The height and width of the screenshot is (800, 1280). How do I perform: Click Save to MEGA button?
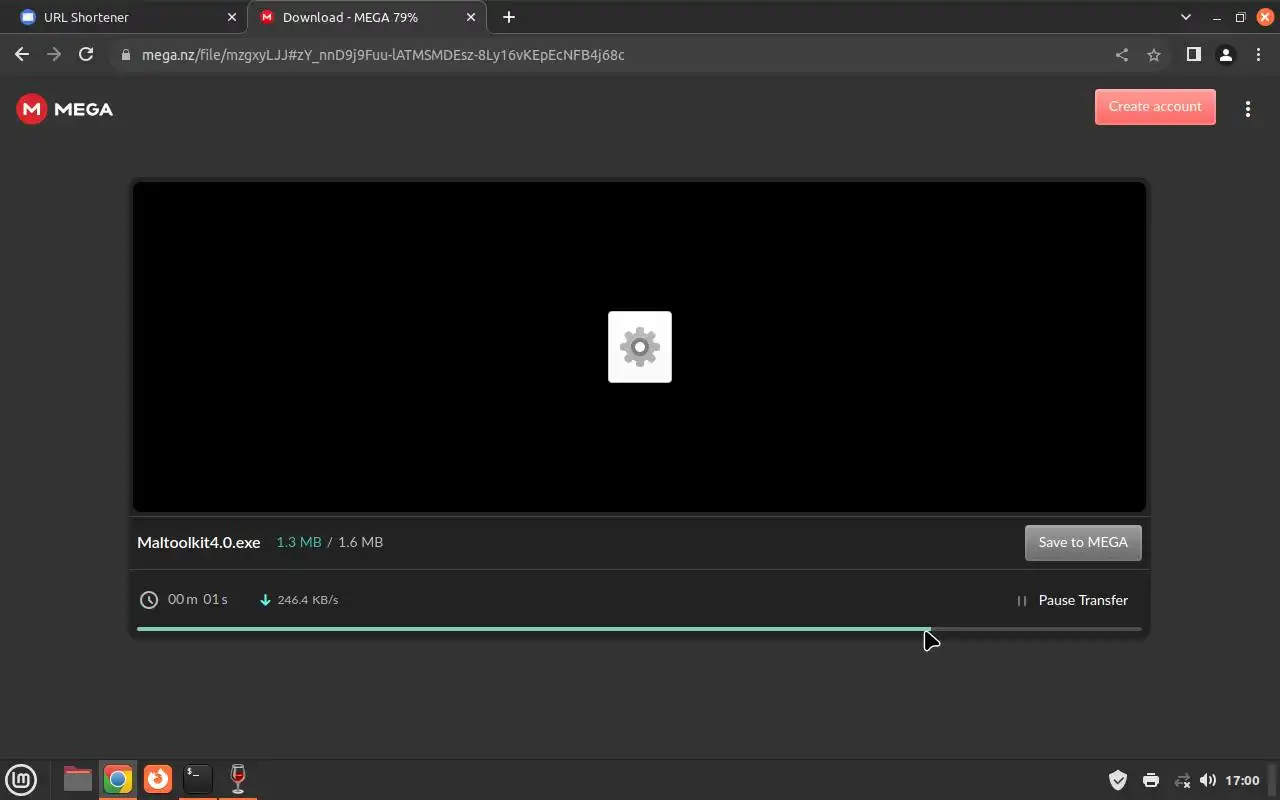pyautogui.click(x=1083, y=542)
